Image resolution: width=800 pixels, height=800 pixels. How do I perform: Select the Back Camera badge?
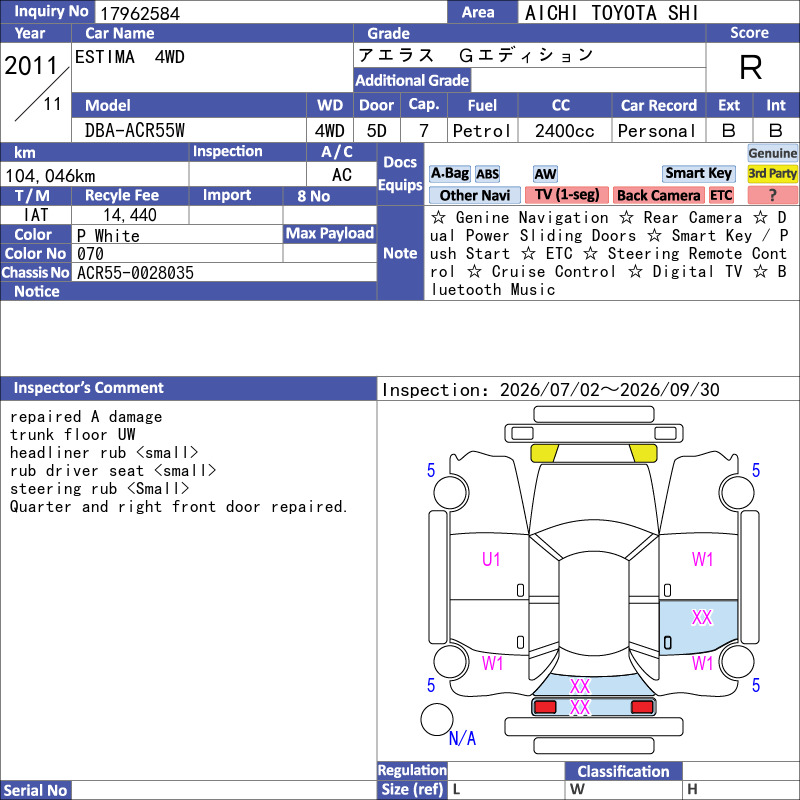658,195
